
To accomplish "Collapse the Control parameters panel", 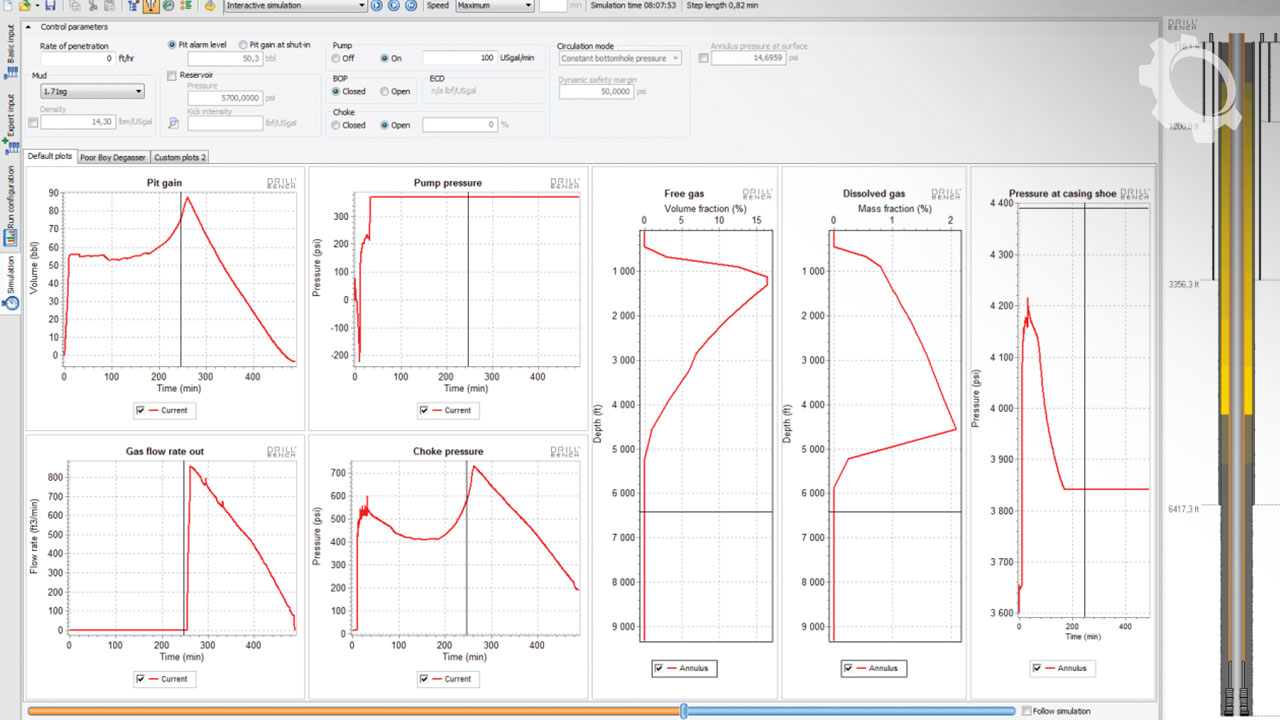I will click(x=28, y=27).
